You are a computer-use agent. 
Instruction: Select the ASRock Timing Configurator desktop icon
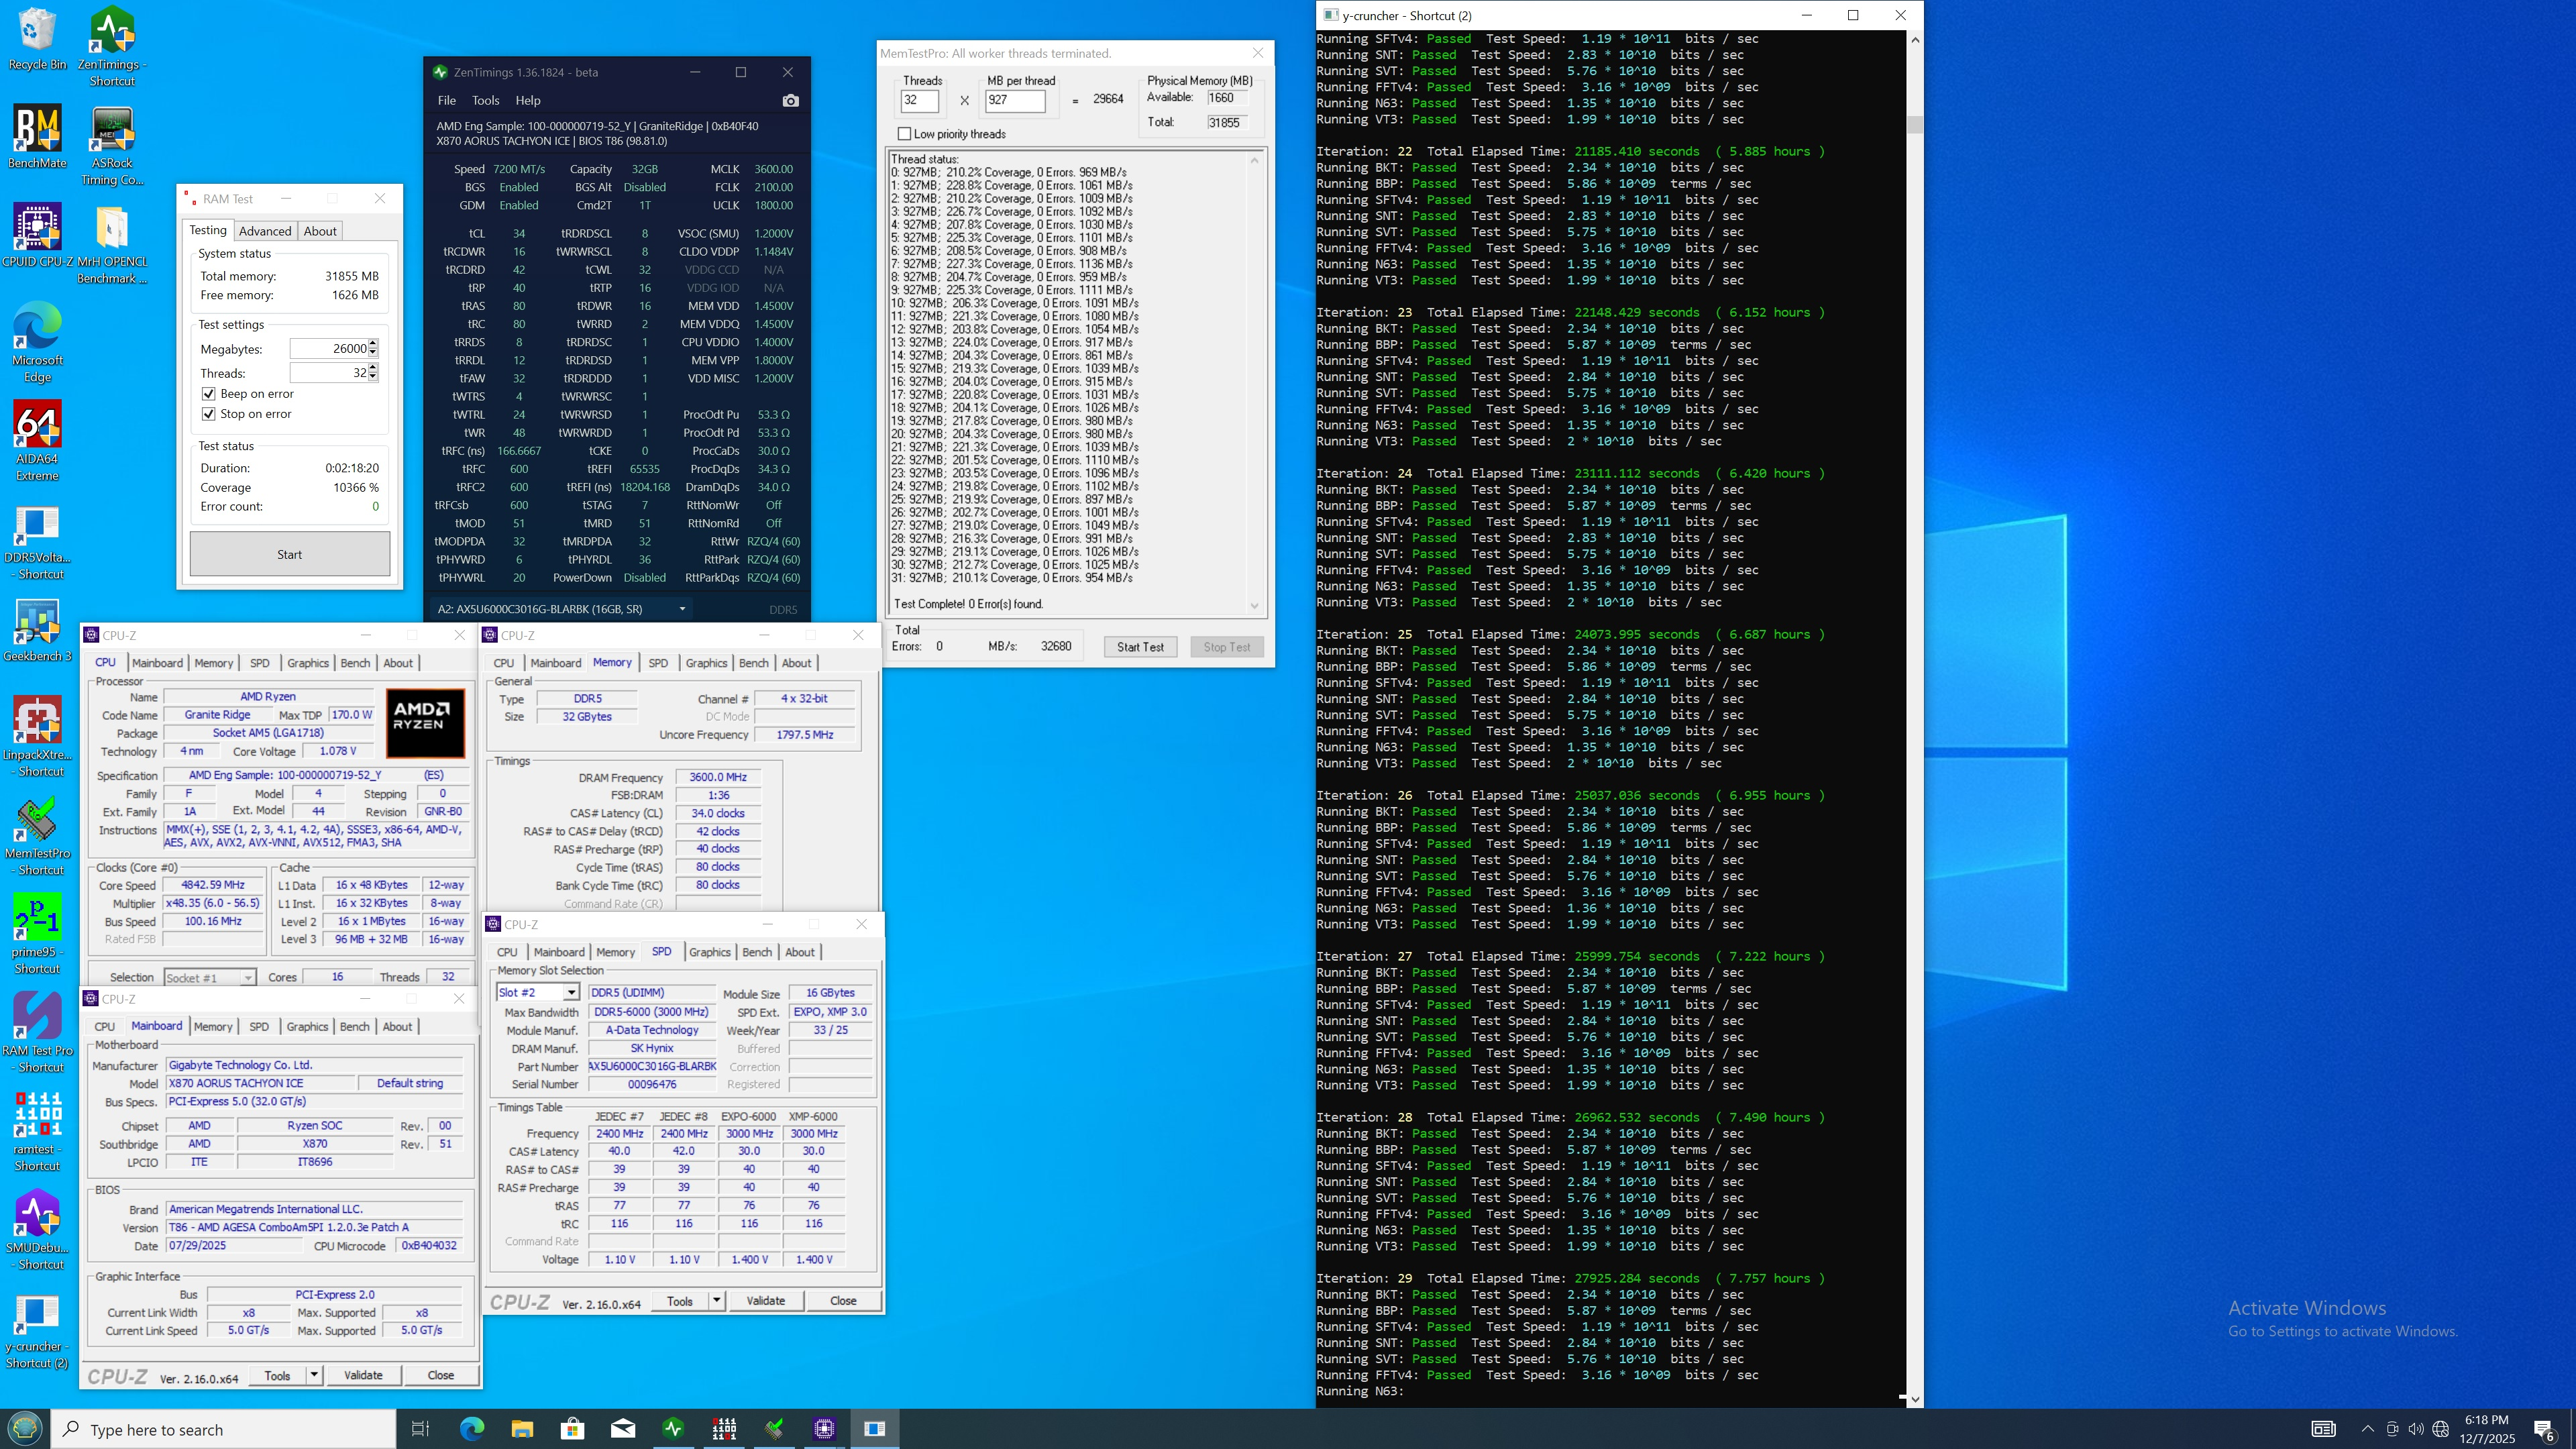[x=112, y=145]
